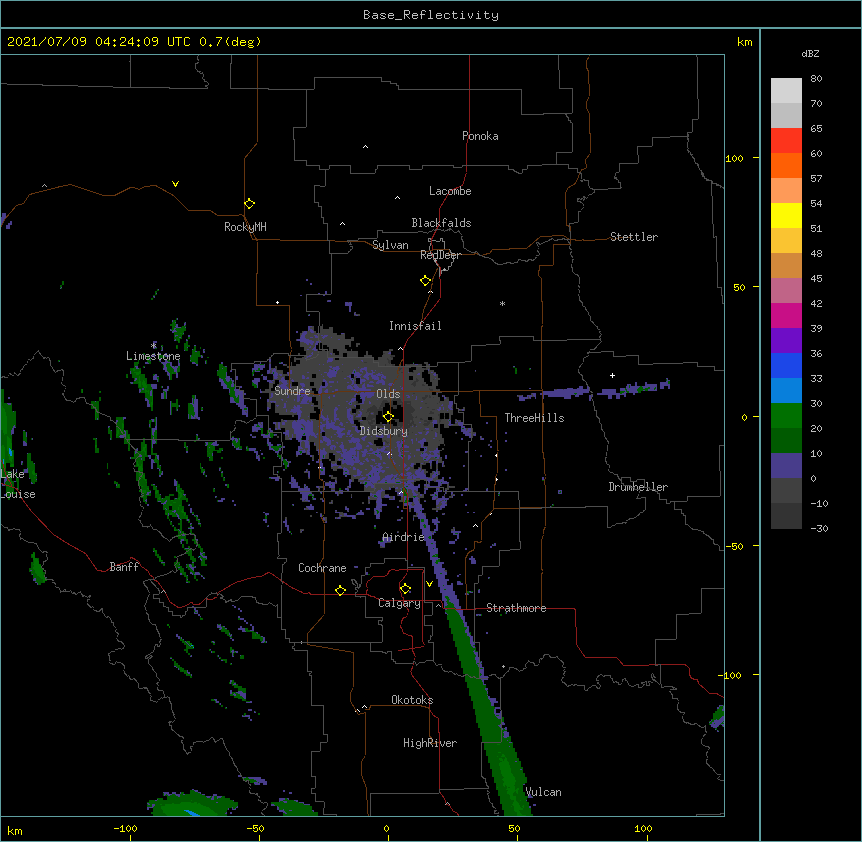Click the white plus marker near Drumheller

coord(612,375)
